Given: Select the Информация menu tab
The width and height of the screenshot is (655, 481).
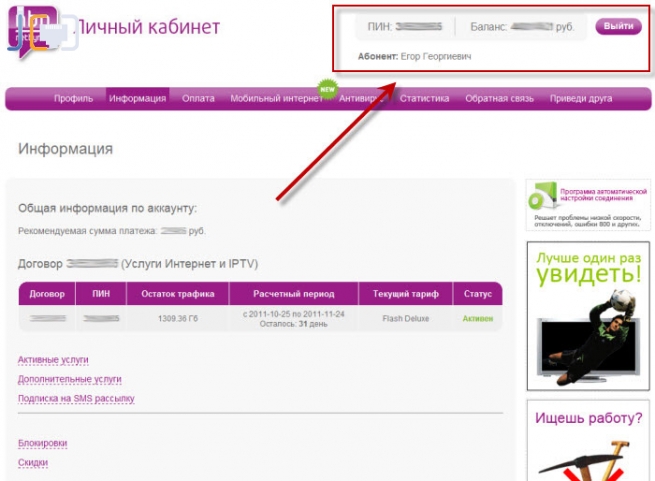Looking at the screenshot, I should pyautogui.click(x=137, y=99).
